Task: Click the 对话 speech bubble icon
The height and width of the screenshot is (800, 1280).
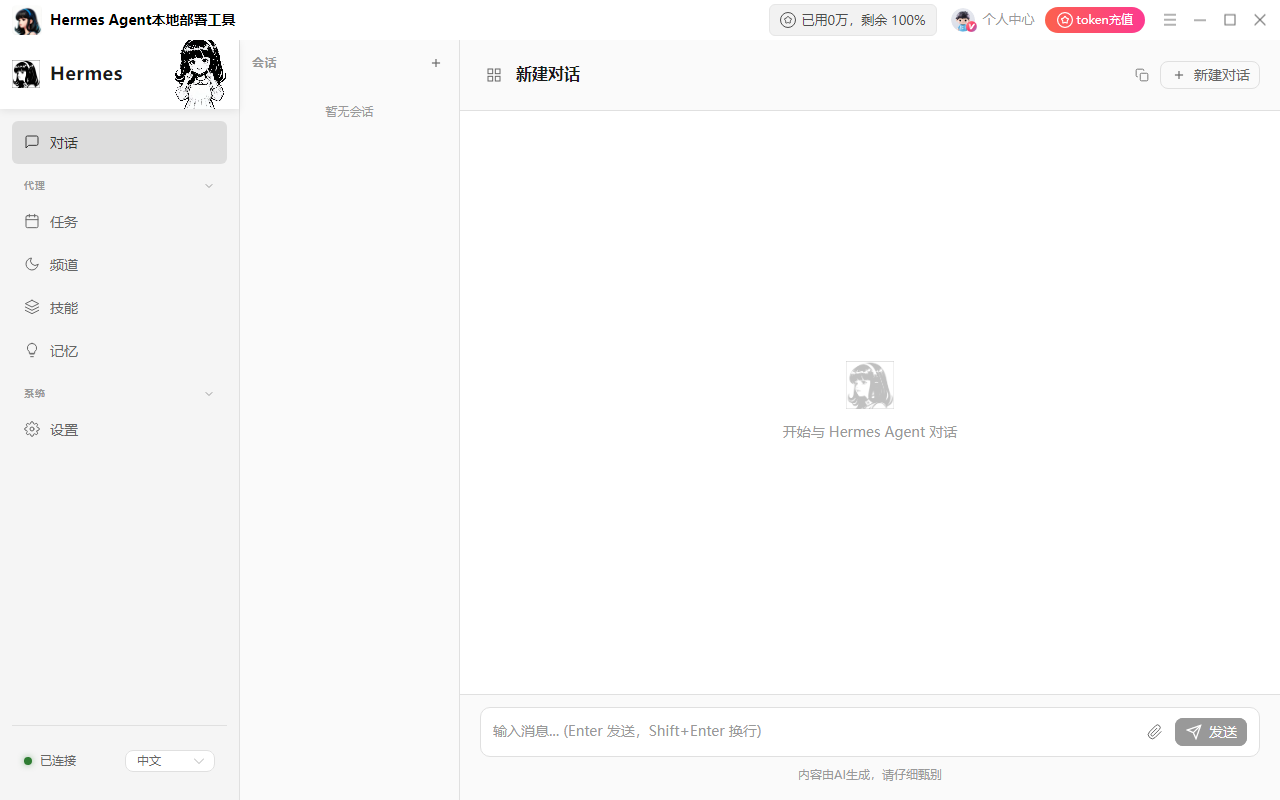Action: tap(32, 142)
